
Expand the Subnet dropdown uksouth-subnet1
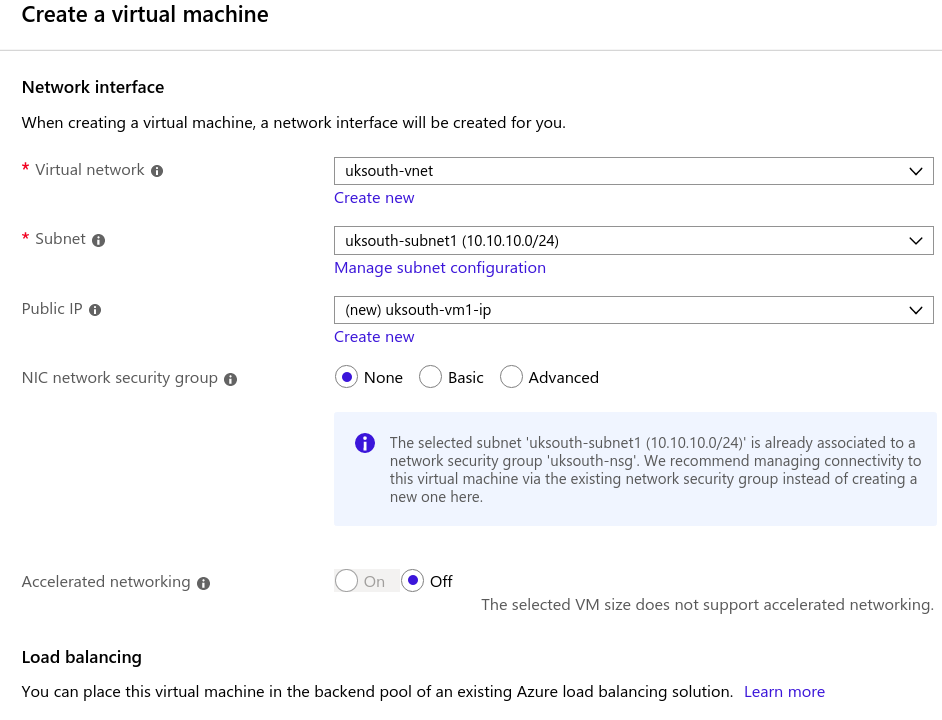tap(633, 240)
